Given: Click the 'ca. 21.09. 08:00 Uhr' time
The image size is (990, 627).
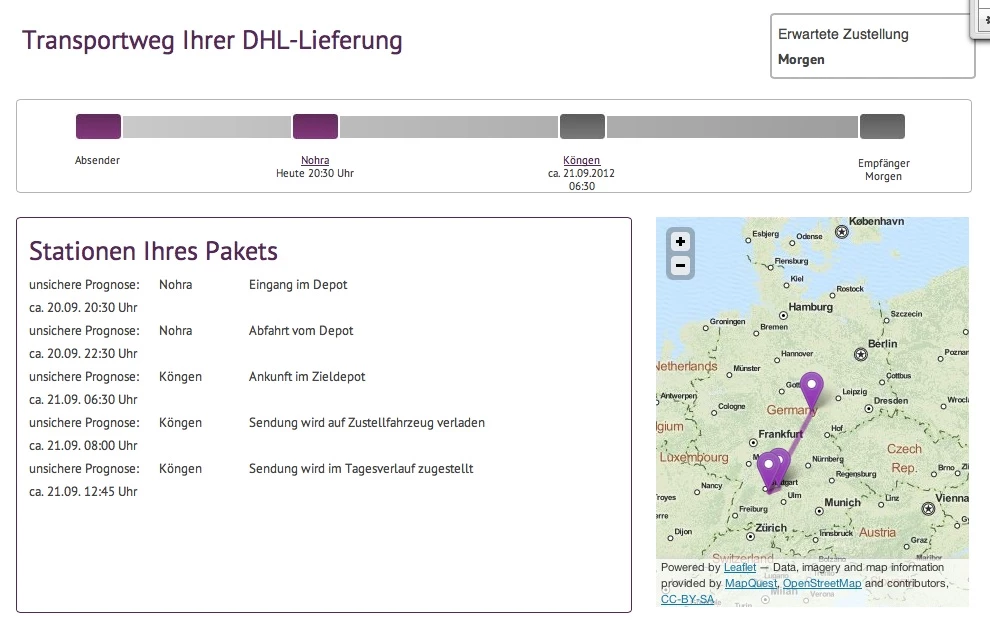Looking at the screenshot, I should 83,446.
